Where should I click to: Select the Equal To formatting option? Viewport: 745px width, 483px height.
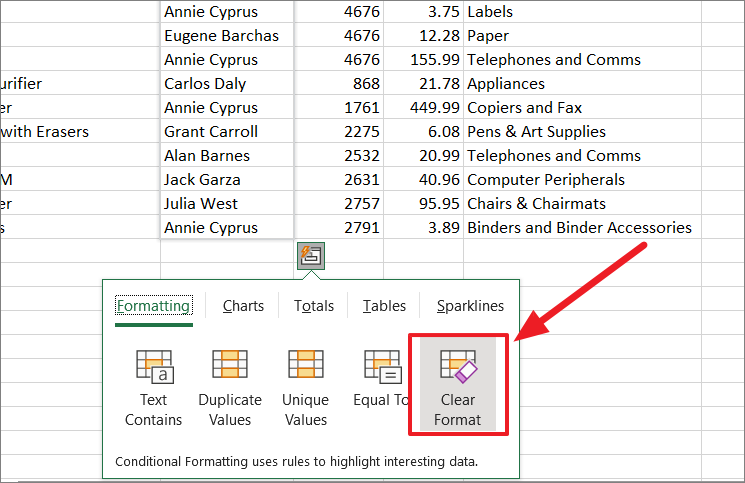[x=382, y=379]
